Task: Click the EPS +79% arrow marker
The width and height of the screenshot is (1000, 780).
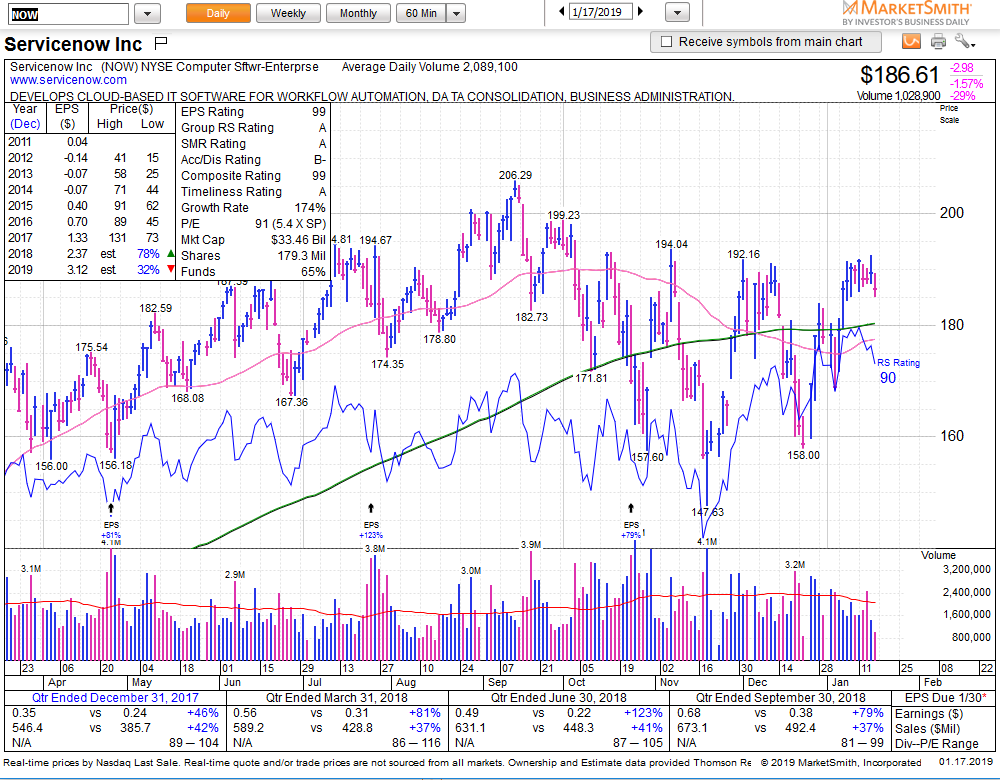Action: [x=631, y=508]
